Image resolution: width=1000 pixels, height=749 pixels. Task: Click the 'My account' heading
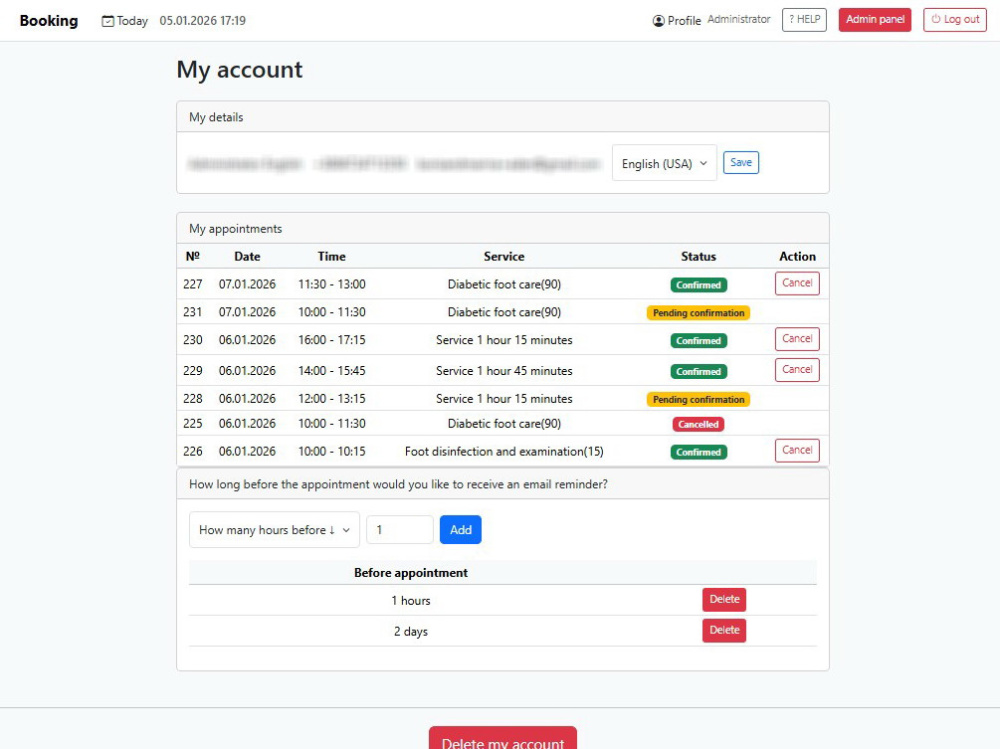pyautogui.click(x=239, y=70)
